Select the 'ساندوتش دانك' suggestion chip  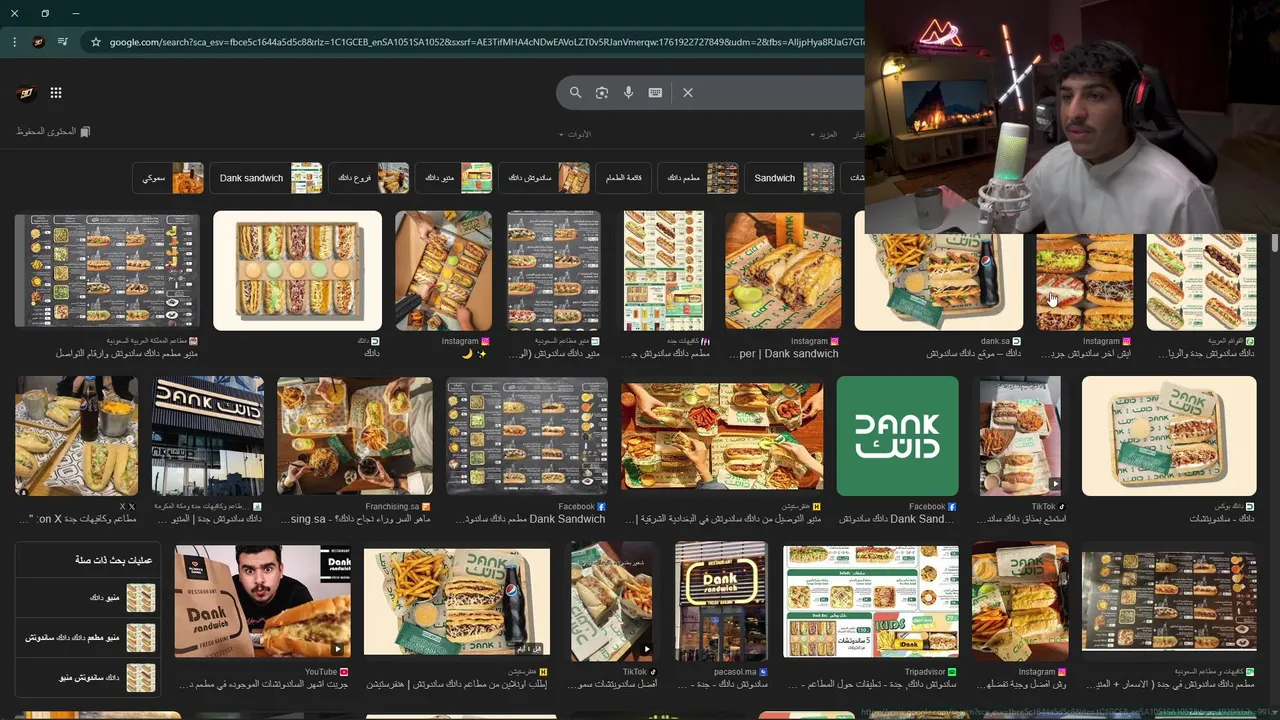[x=544, y=178]
